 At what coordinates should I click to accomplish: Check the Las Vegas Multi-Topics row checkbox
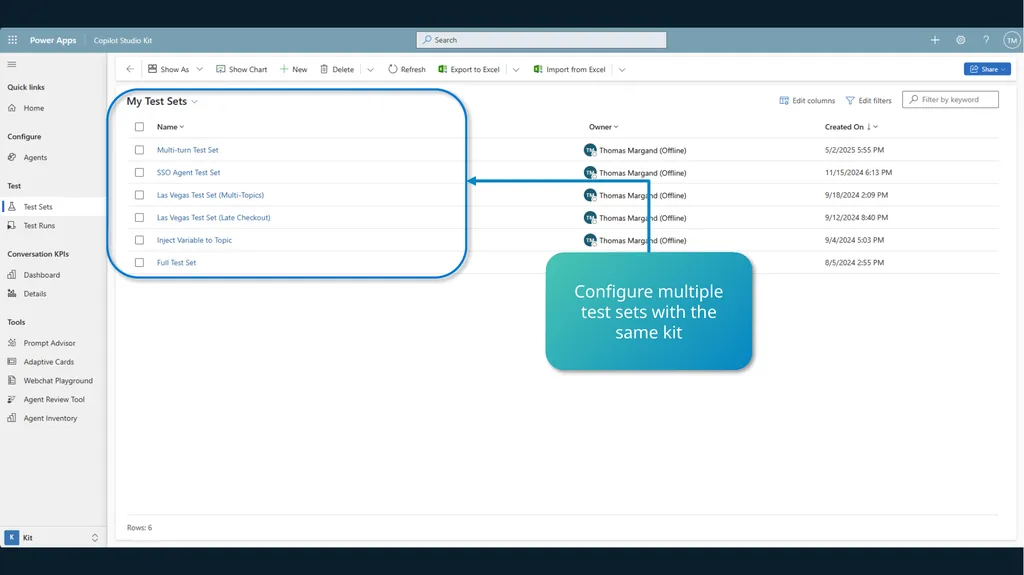pos(139,195)
